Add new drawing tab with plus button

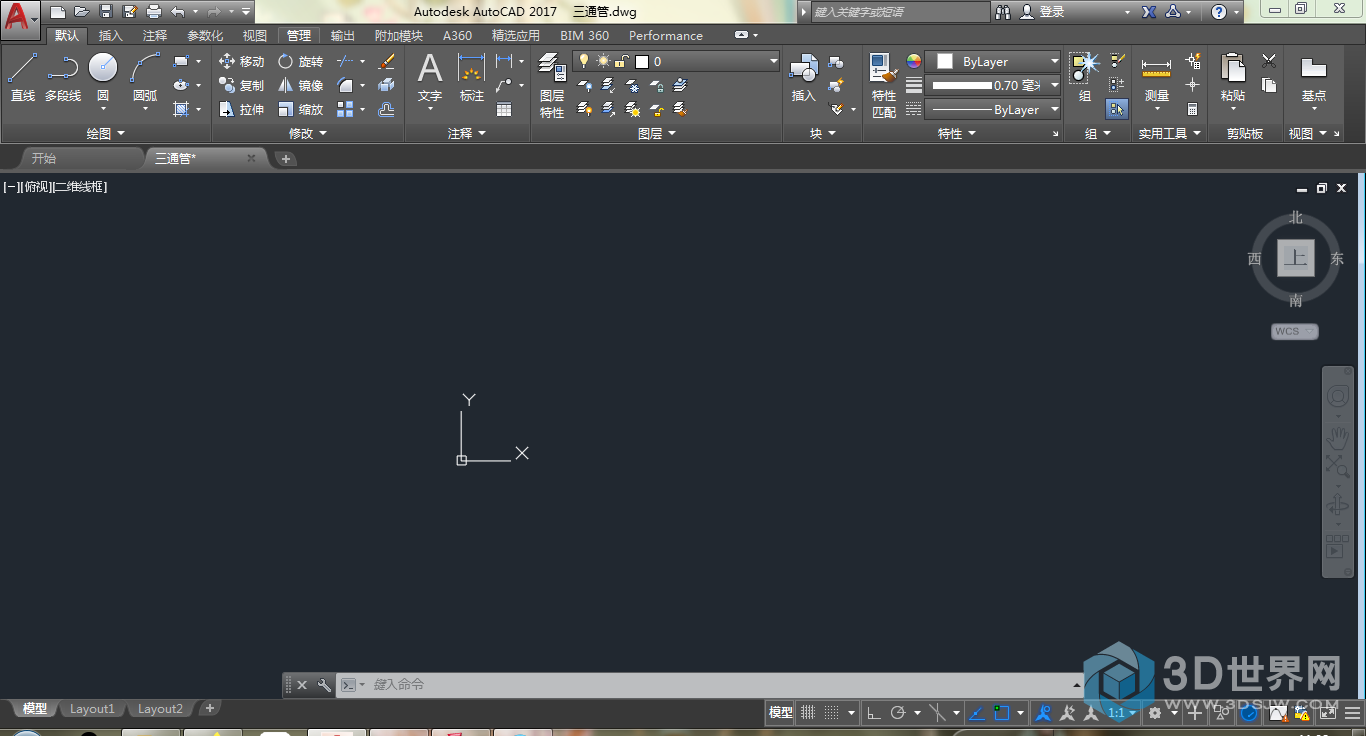[285, 158]
